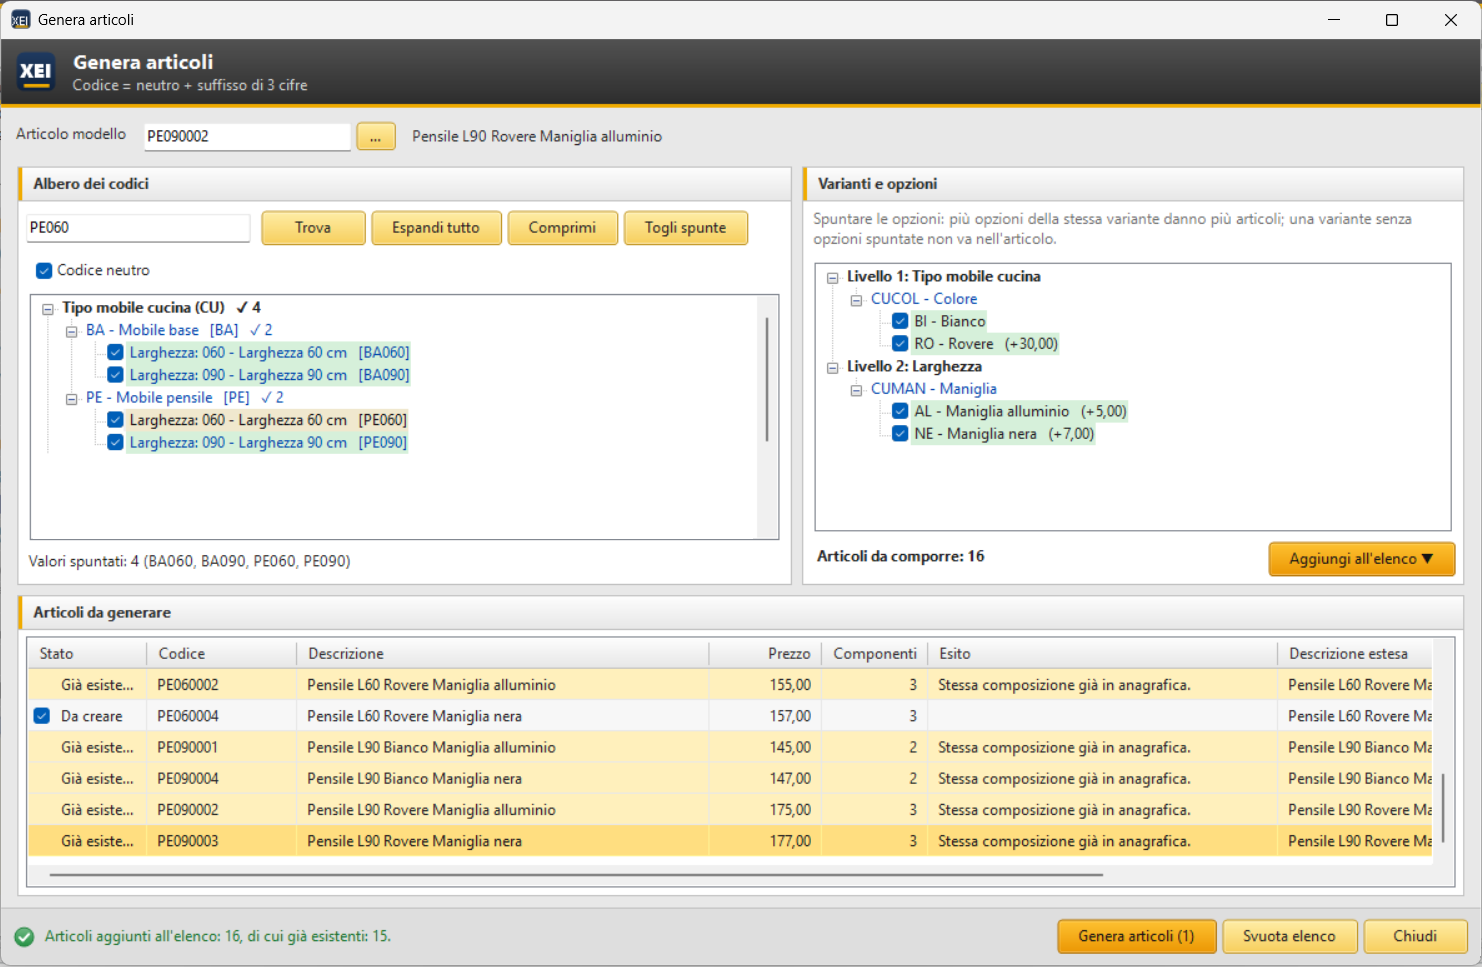Click the Chiudi button
This screenshot has height=967, width=1482.
coord(1415,937)
